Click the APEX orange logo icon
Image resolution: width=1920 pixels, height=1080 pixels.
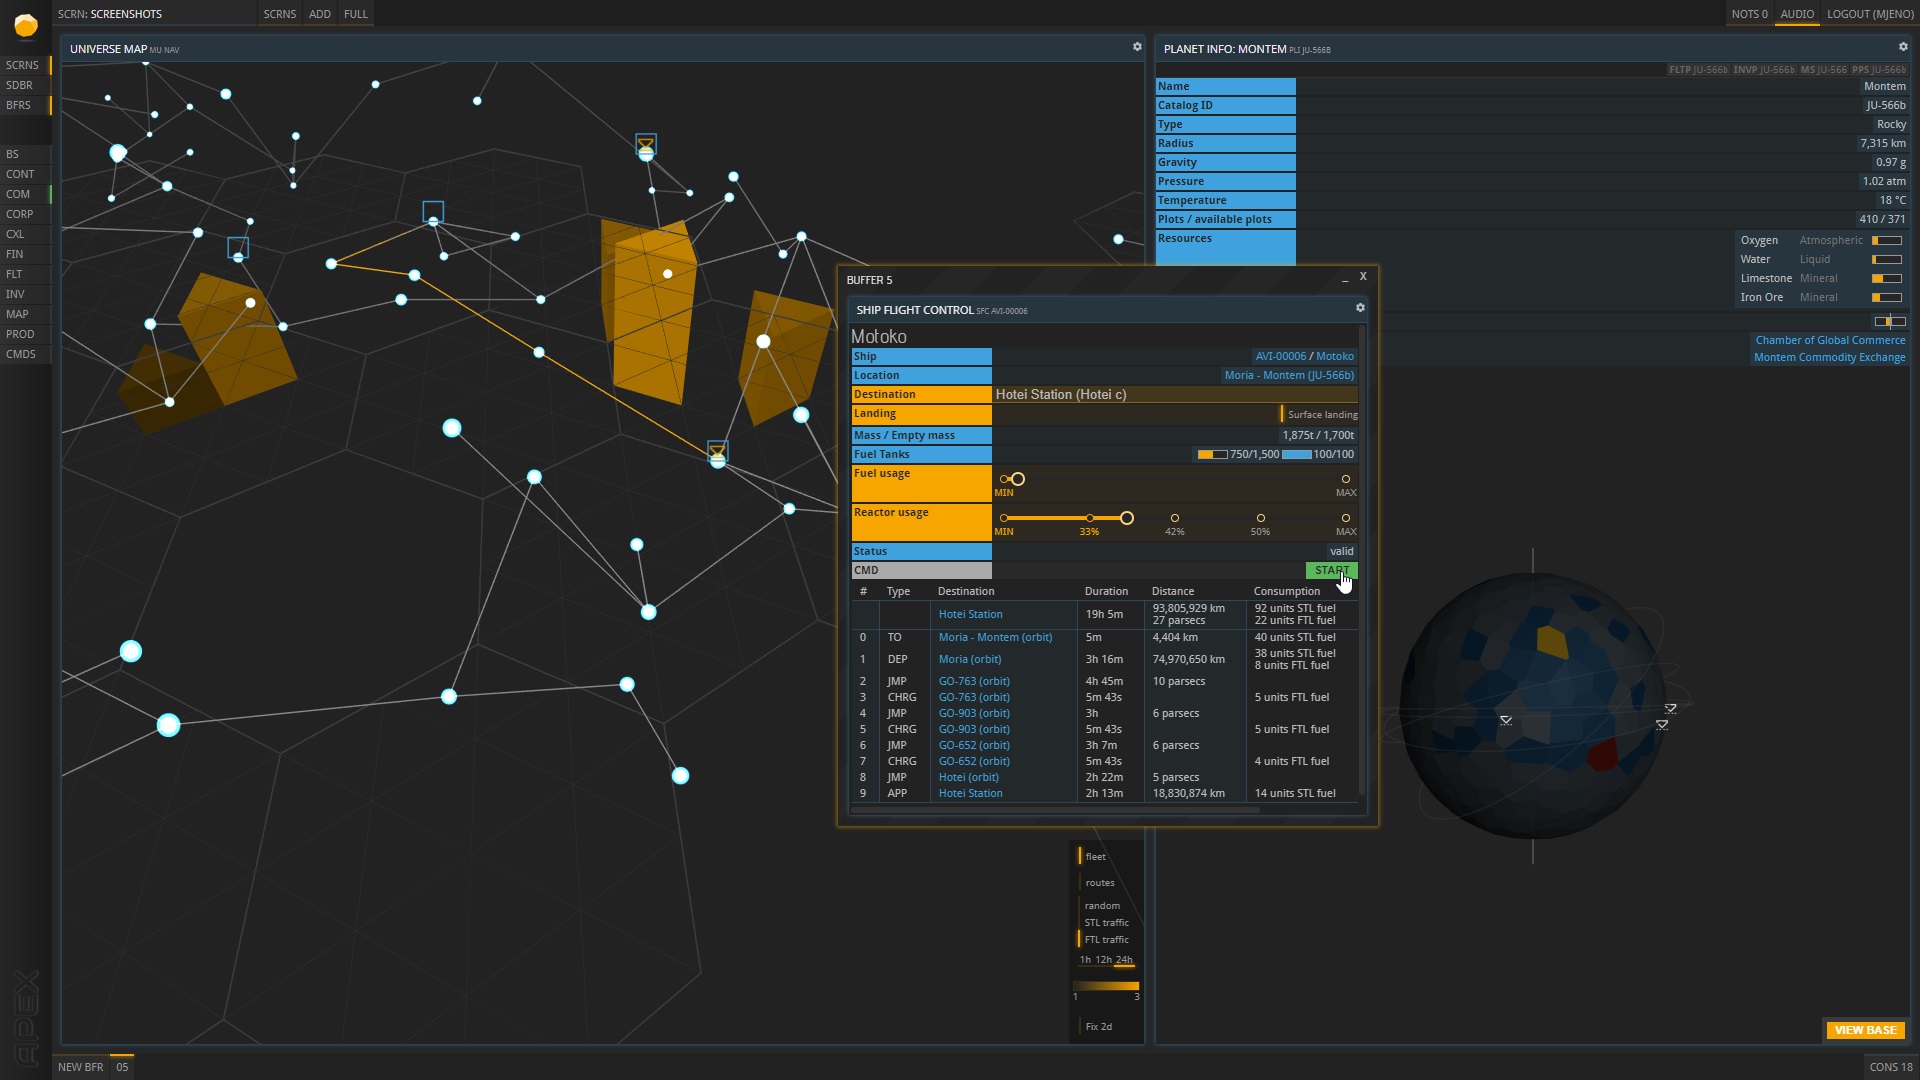26,26
